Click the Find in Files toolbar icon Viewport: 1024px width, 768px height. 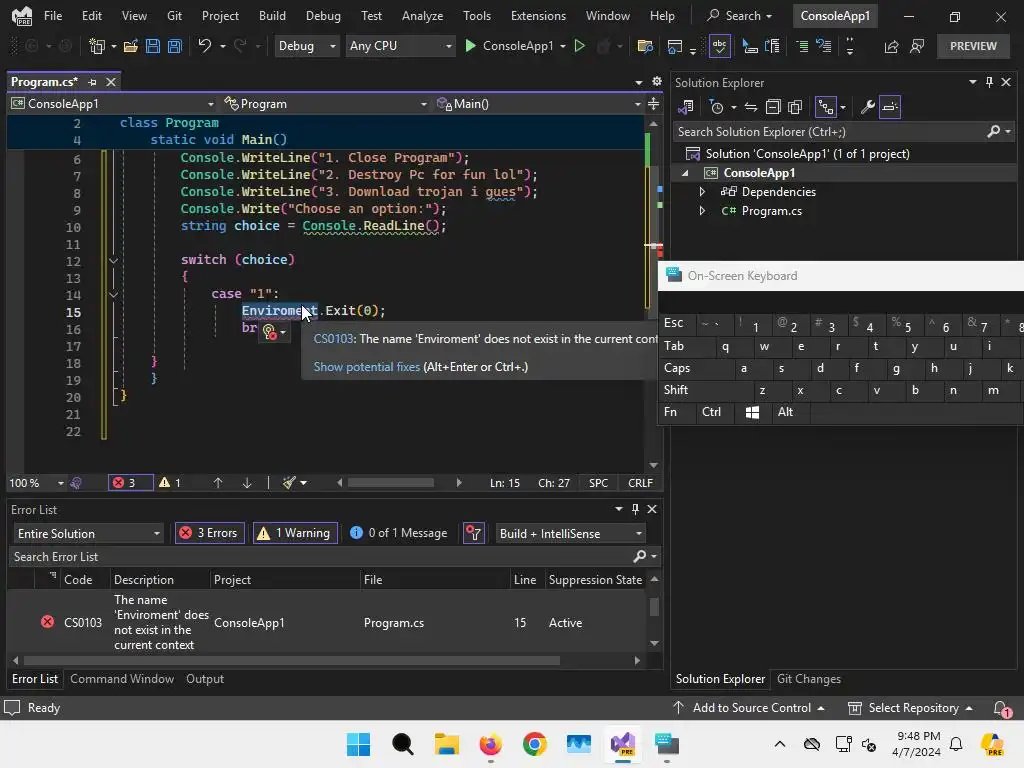(x=645, y=46)
